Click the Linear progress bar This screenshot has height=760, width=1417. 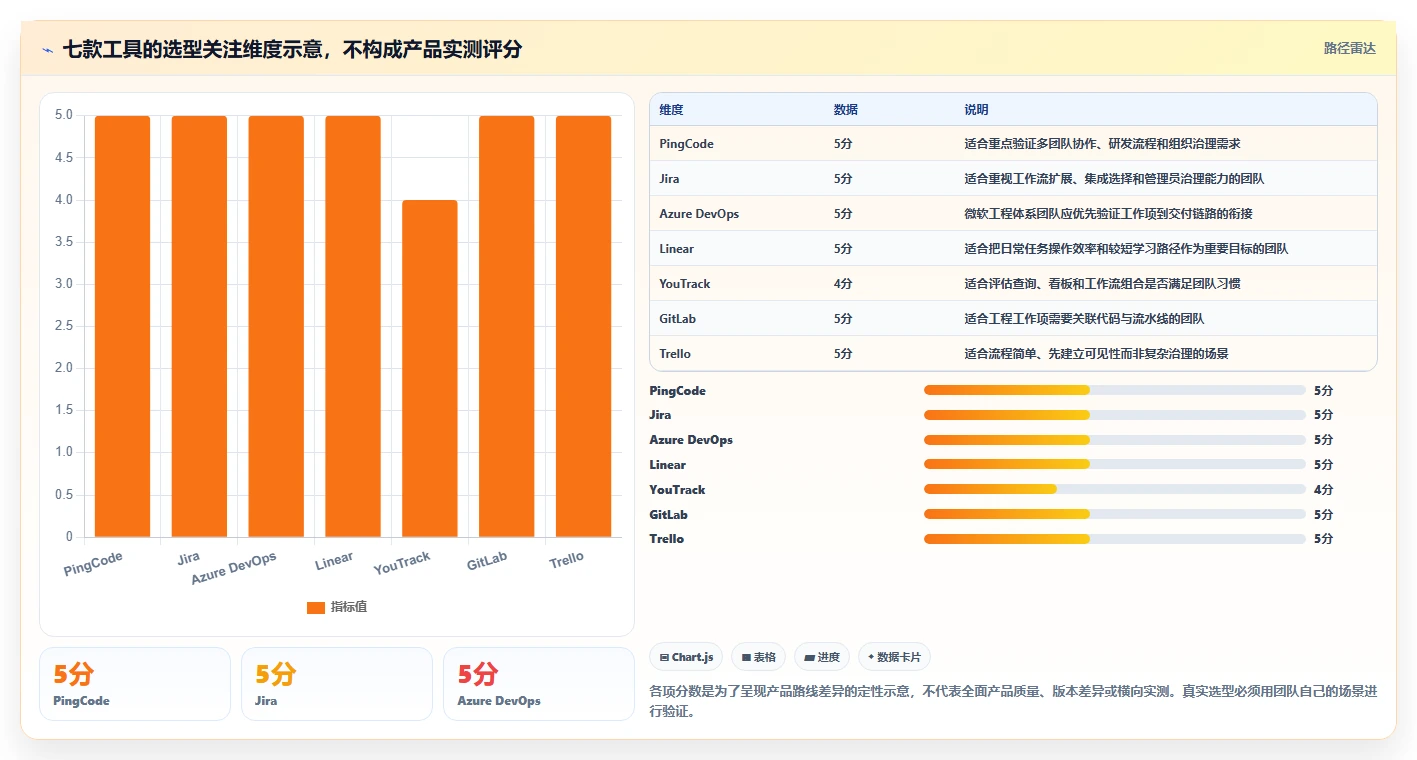1115,464
